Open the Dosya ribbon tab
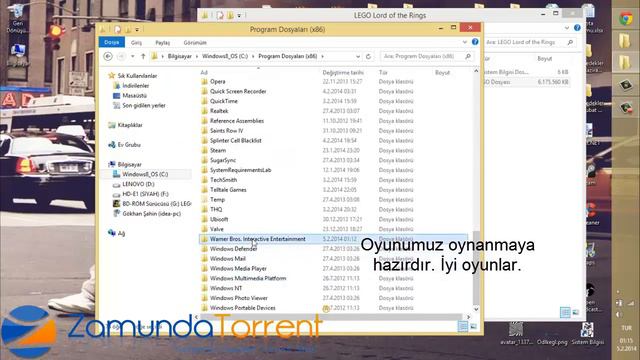The image size is (640, 360). click(x=111, y=42)
